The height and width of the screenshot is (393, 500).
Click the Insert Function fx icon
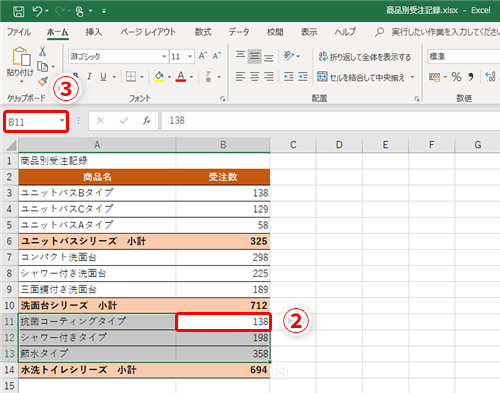coord(147,120)
